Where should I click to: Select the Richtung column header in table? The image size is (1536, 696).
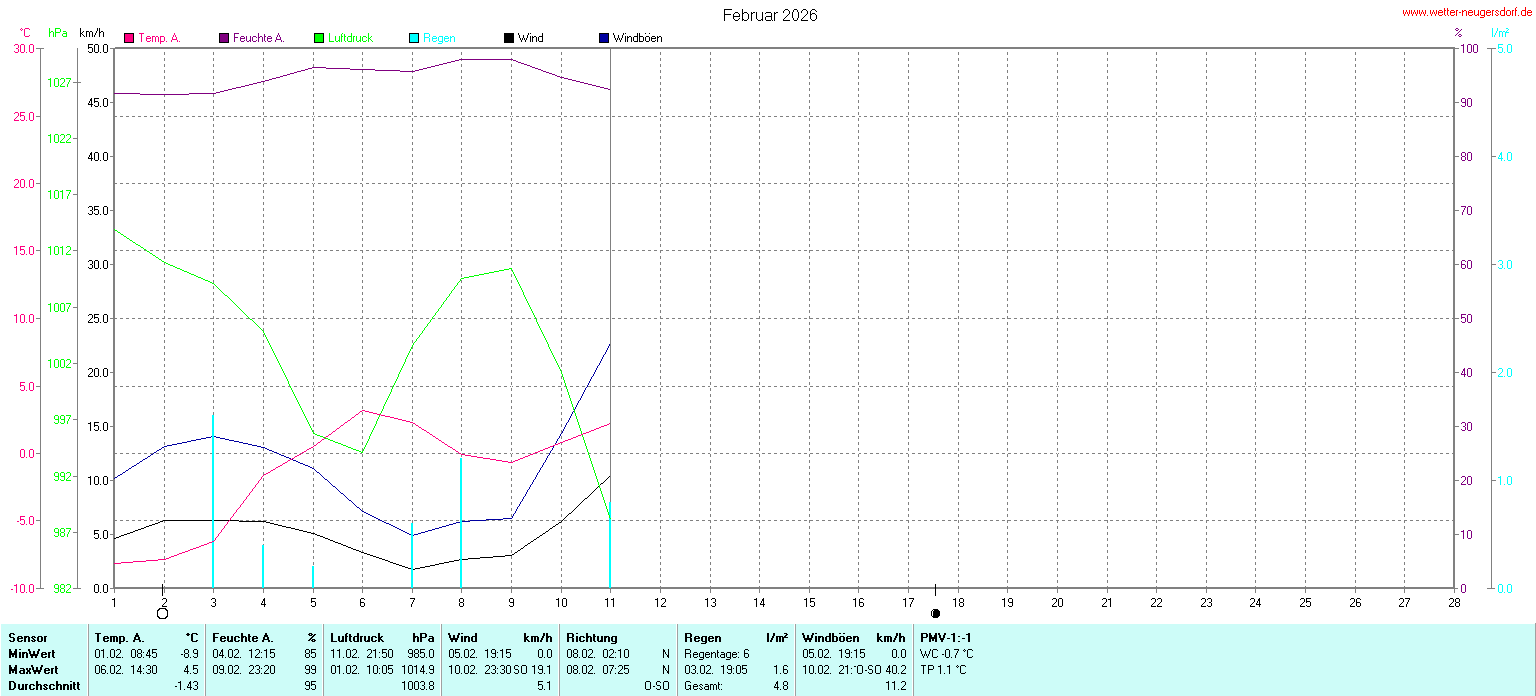tap(592, 637)
